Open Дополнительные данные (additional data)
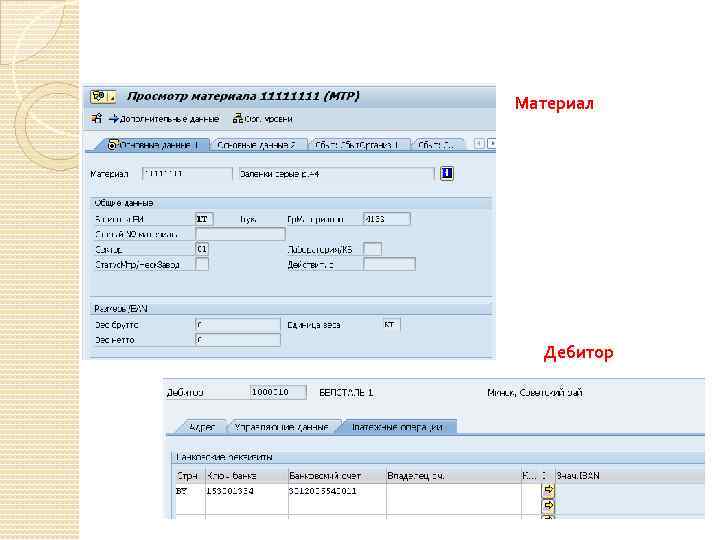The height and width of the screenshot is (540, 720). click(x=164, y=119)
